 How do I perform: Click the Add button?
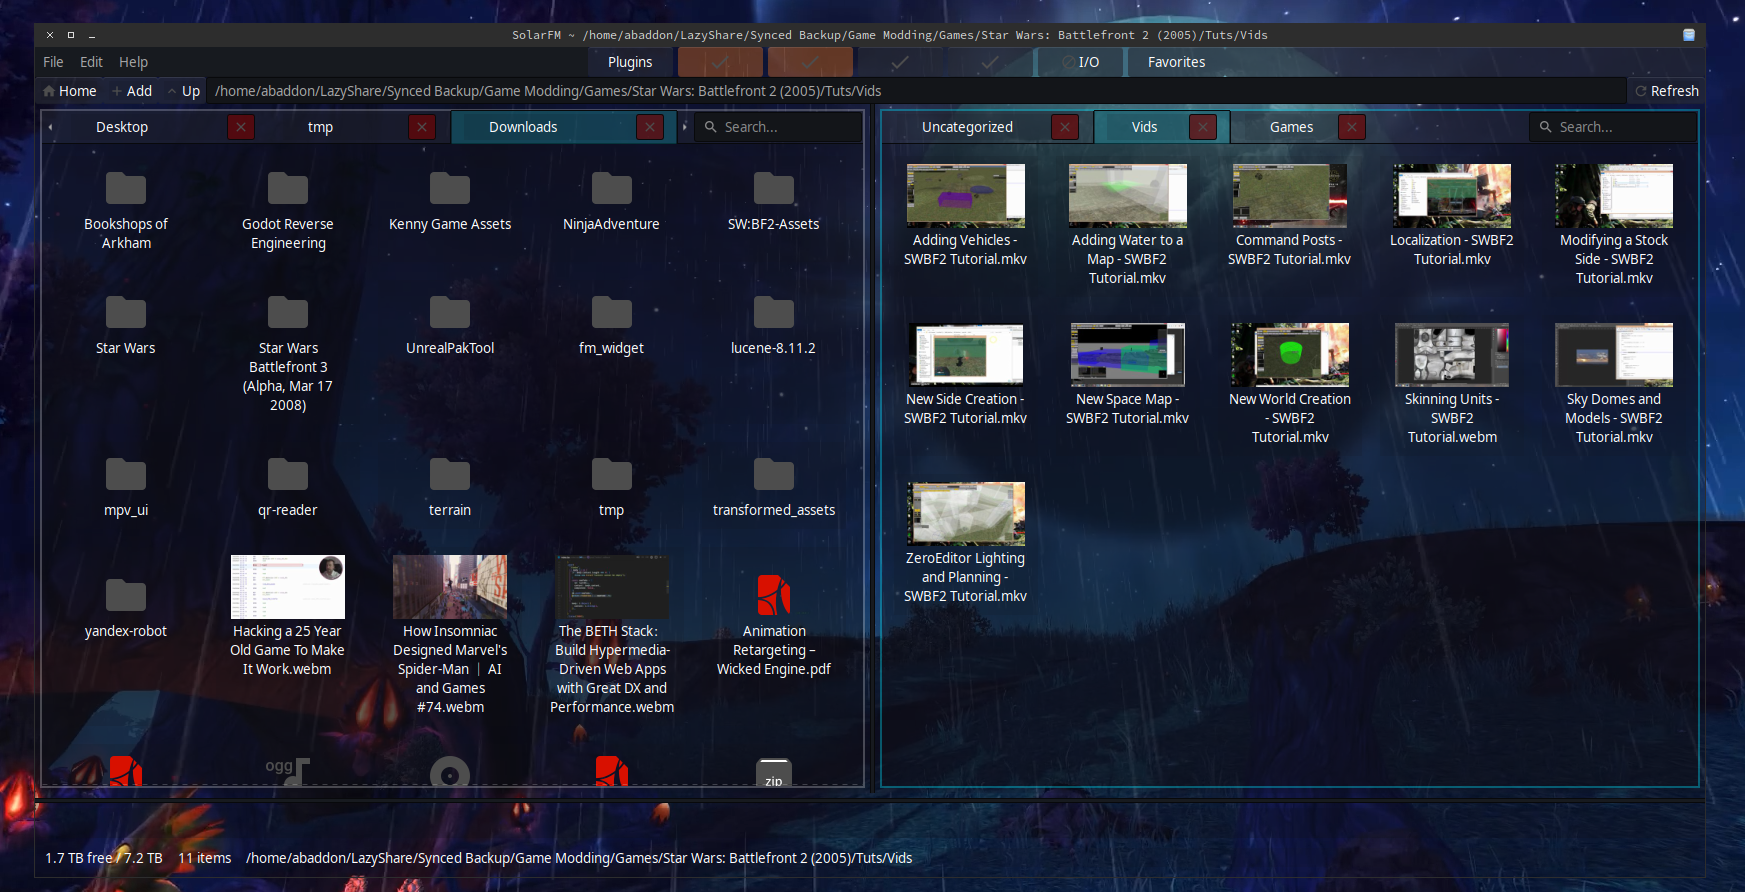132,91
